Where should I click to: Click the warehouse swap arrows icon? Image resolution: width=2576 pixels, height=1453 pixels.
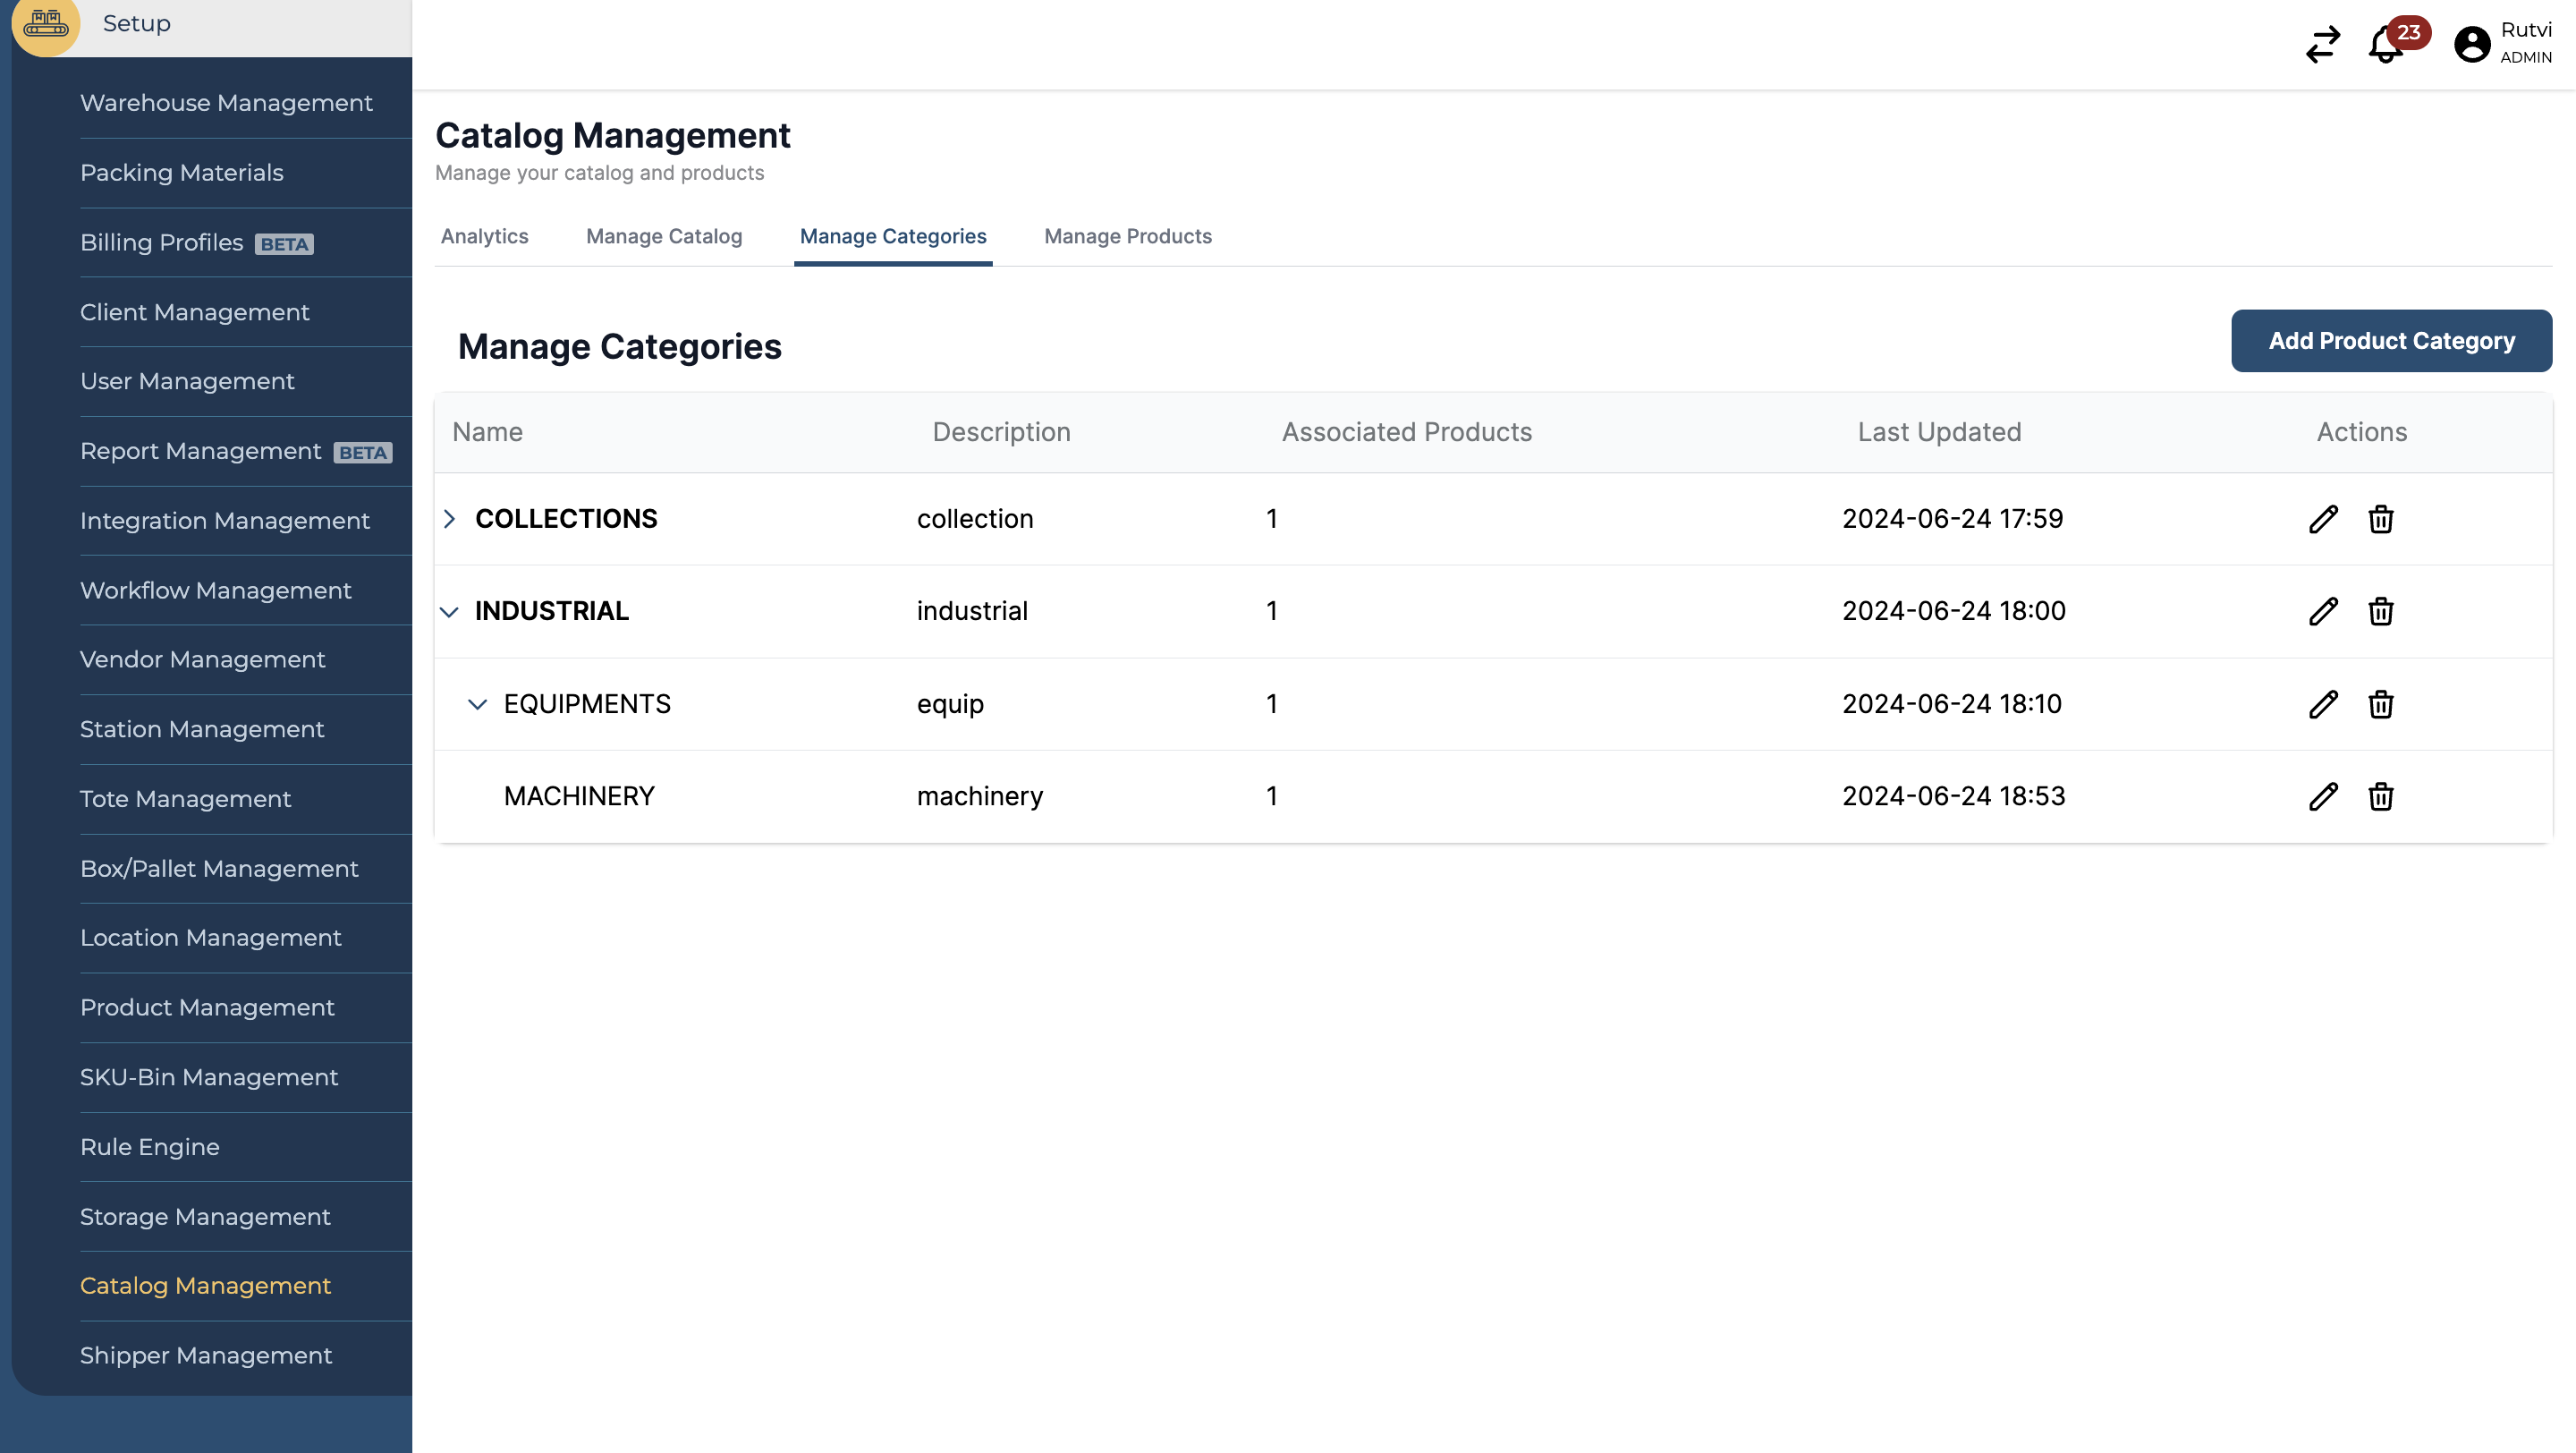[2322, 45]
